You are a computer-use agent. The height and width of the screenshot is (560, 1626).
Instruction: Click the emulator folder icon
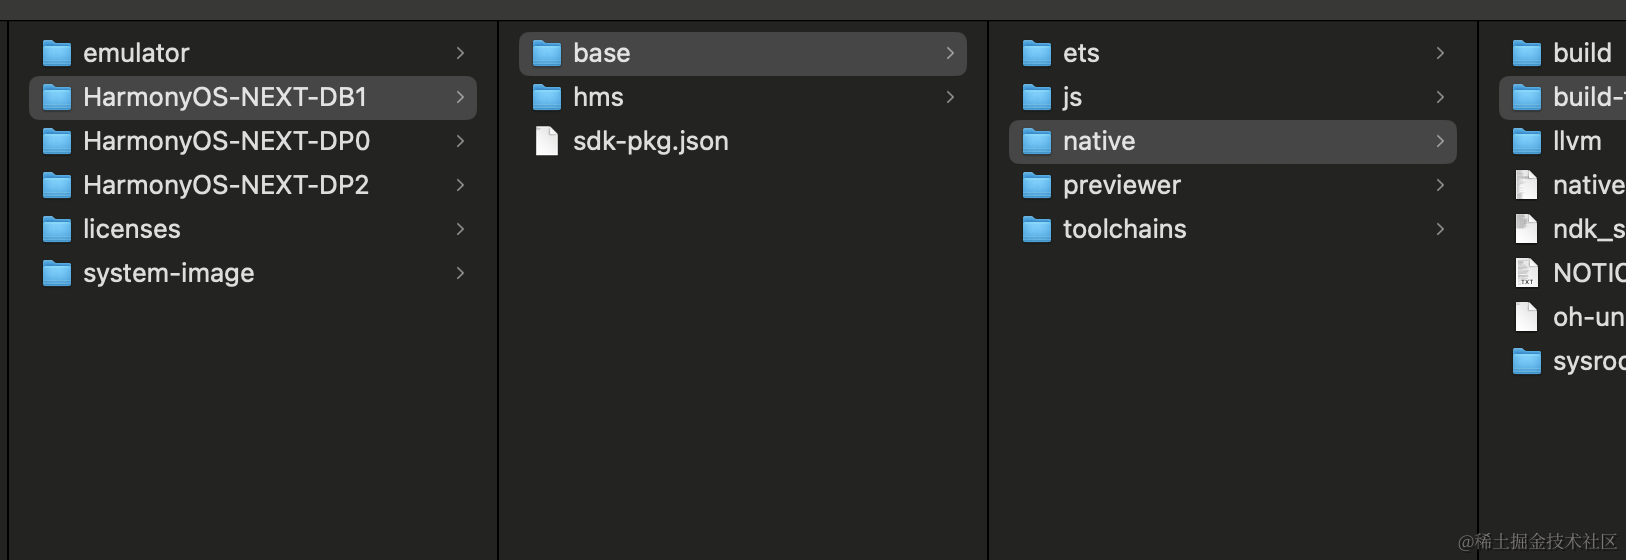point(57,53)
